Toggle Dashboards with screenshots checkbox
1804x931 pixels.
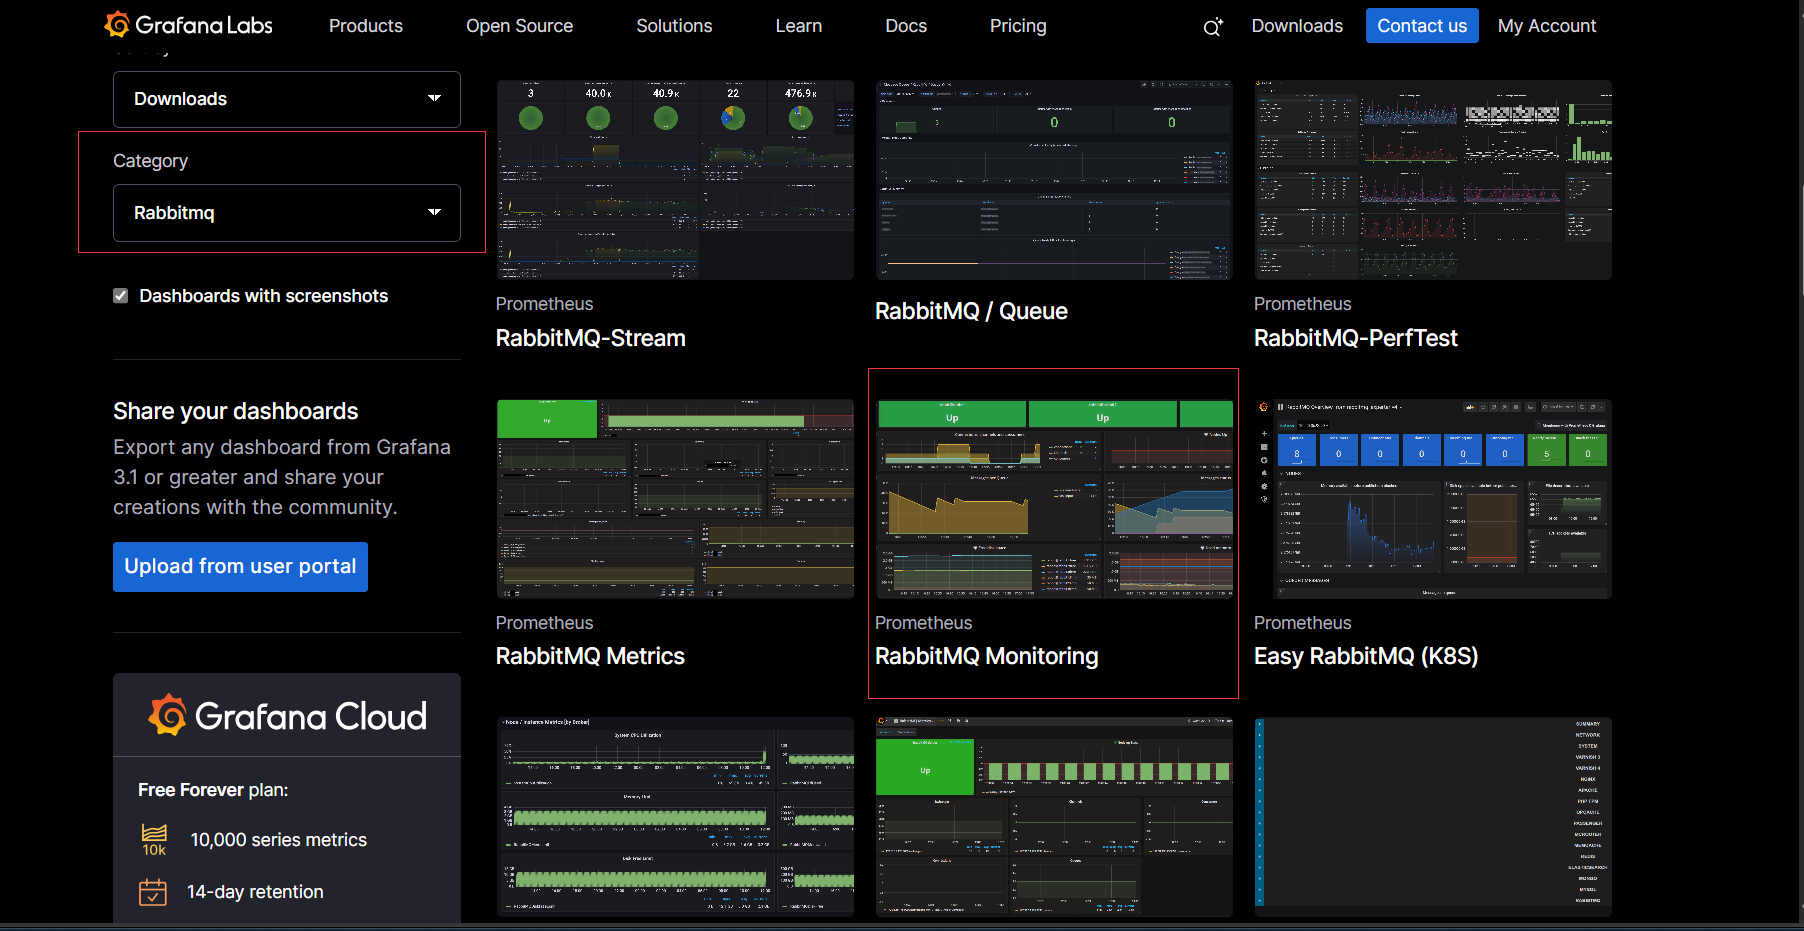point(121,296)
